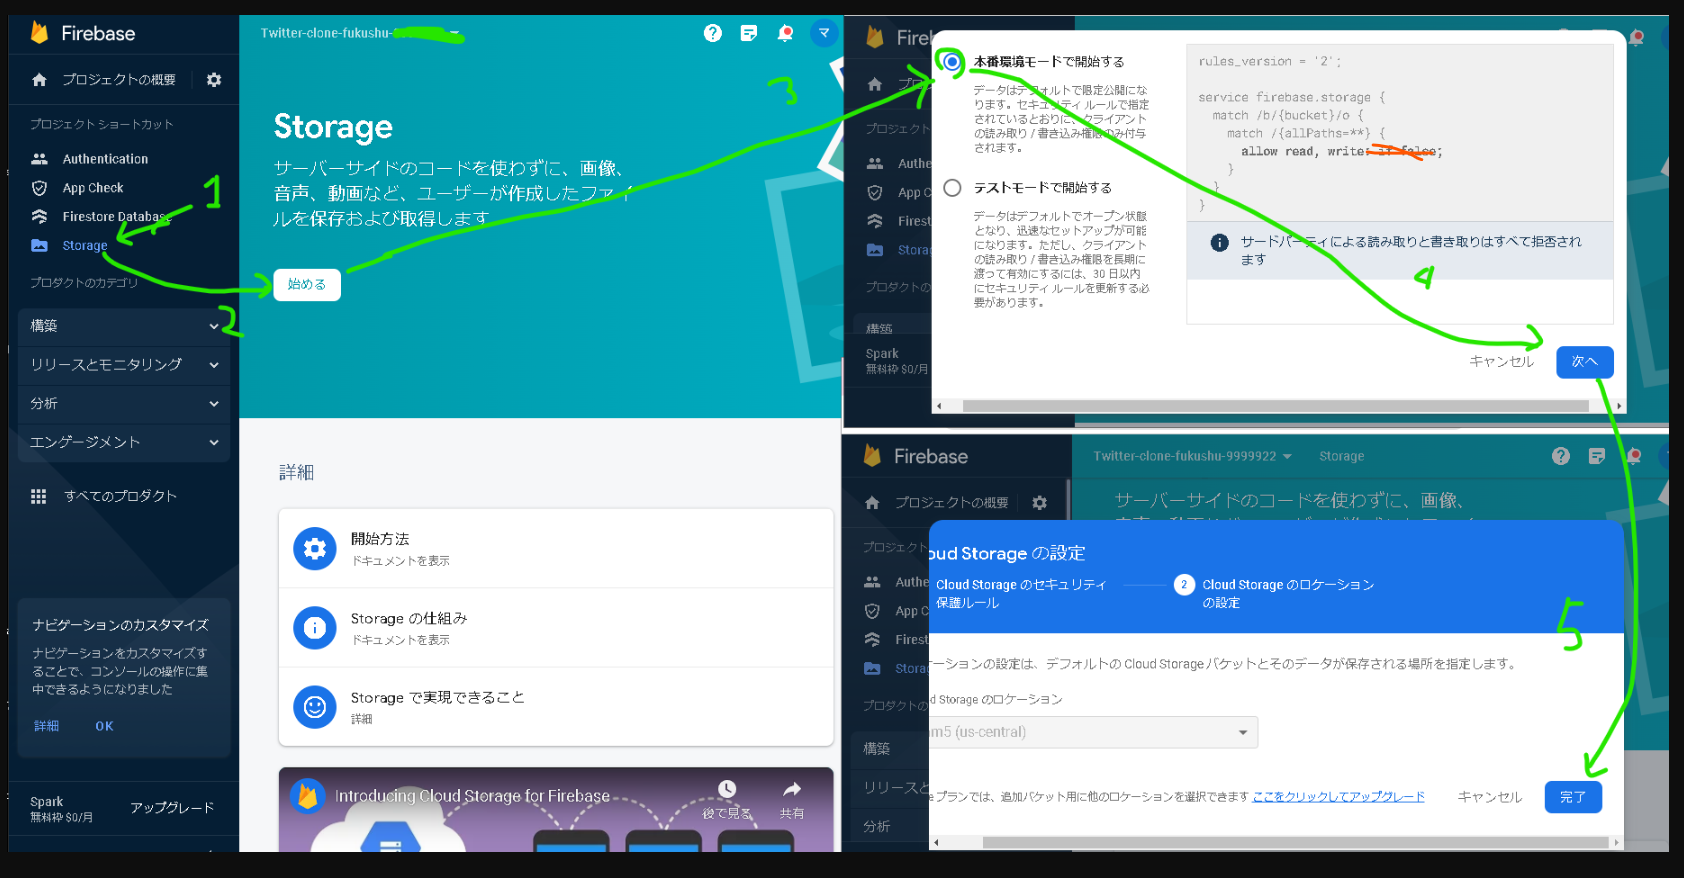The image size is (1684, 878).
Task: Expand the 構築 category
Action: 124,326
